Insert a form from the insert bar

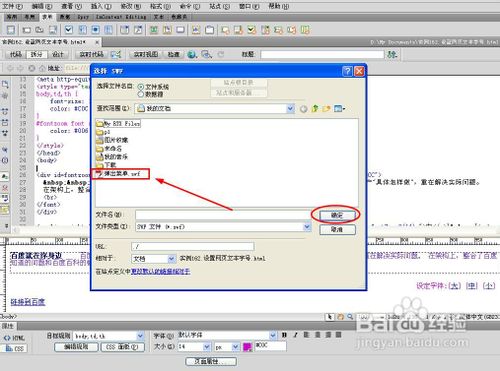11,30
